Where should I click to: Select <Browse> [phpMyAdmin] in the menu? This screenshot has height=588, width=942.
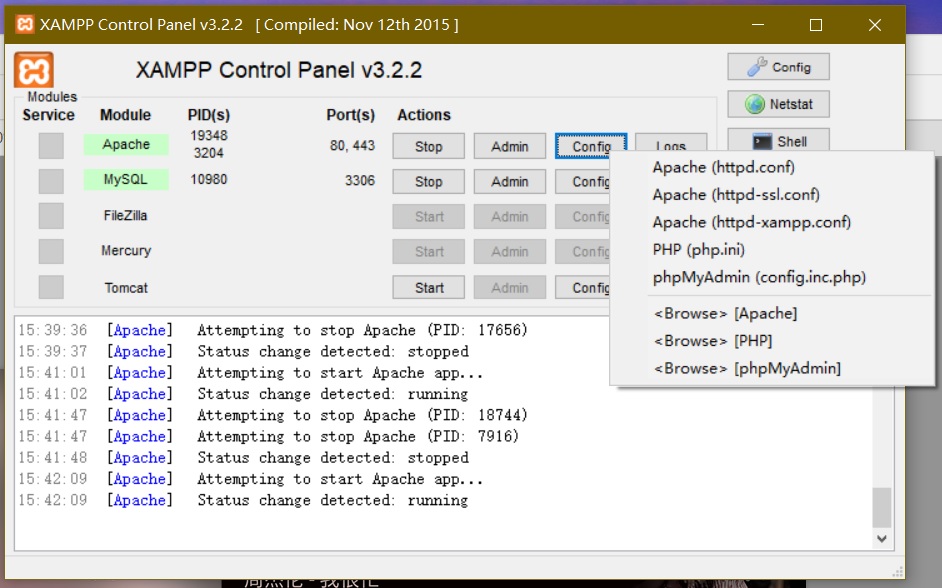click(772, 368)
